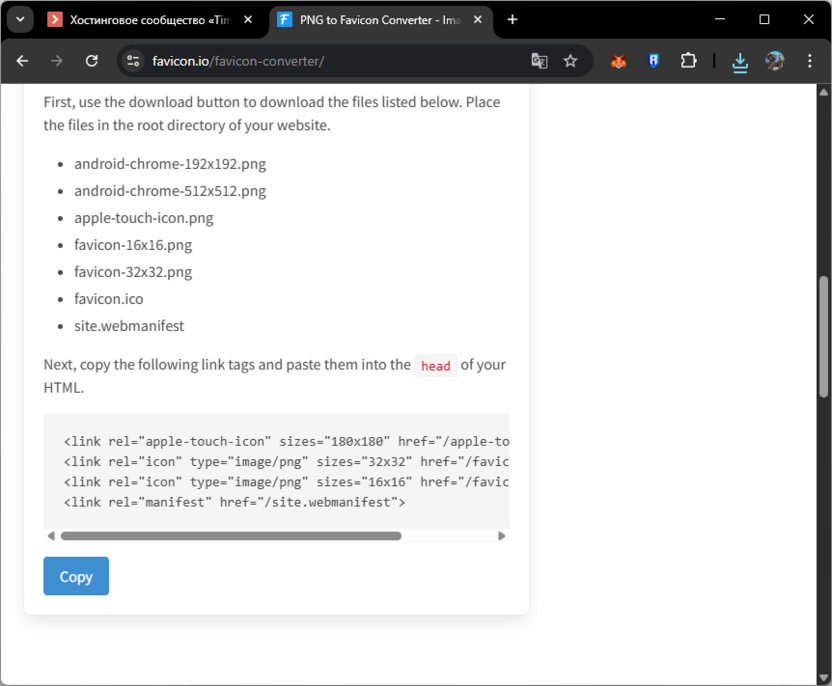Click the code block horizontal scrollbar thumb
Screen dimensions: 832x686
point(231,536)
